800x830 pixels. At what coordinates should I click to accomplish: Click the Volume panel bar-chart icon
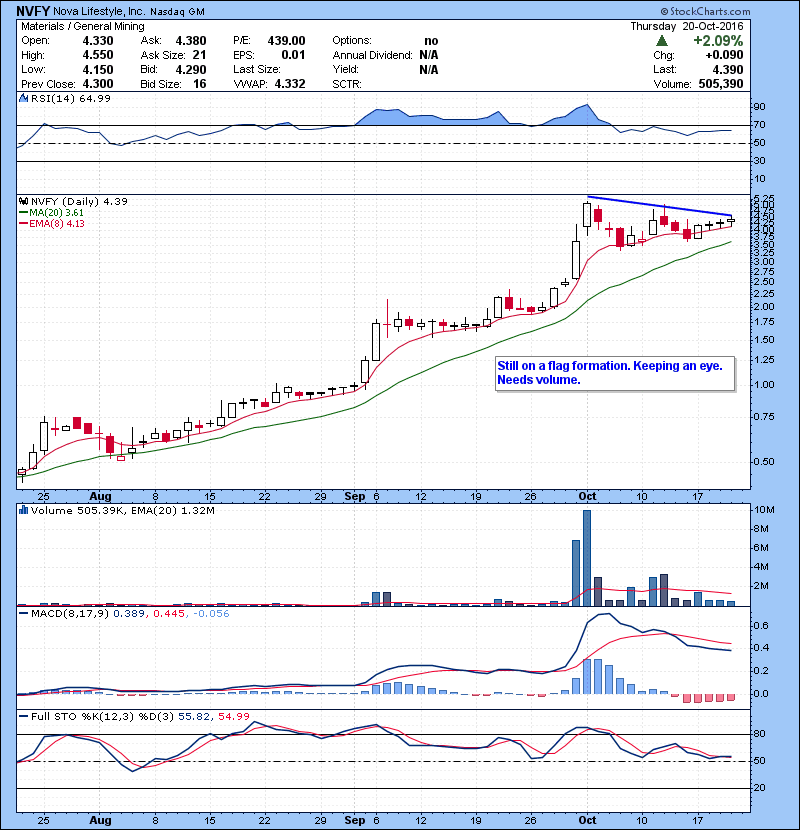pyautogui.click(x=23, y=510)
